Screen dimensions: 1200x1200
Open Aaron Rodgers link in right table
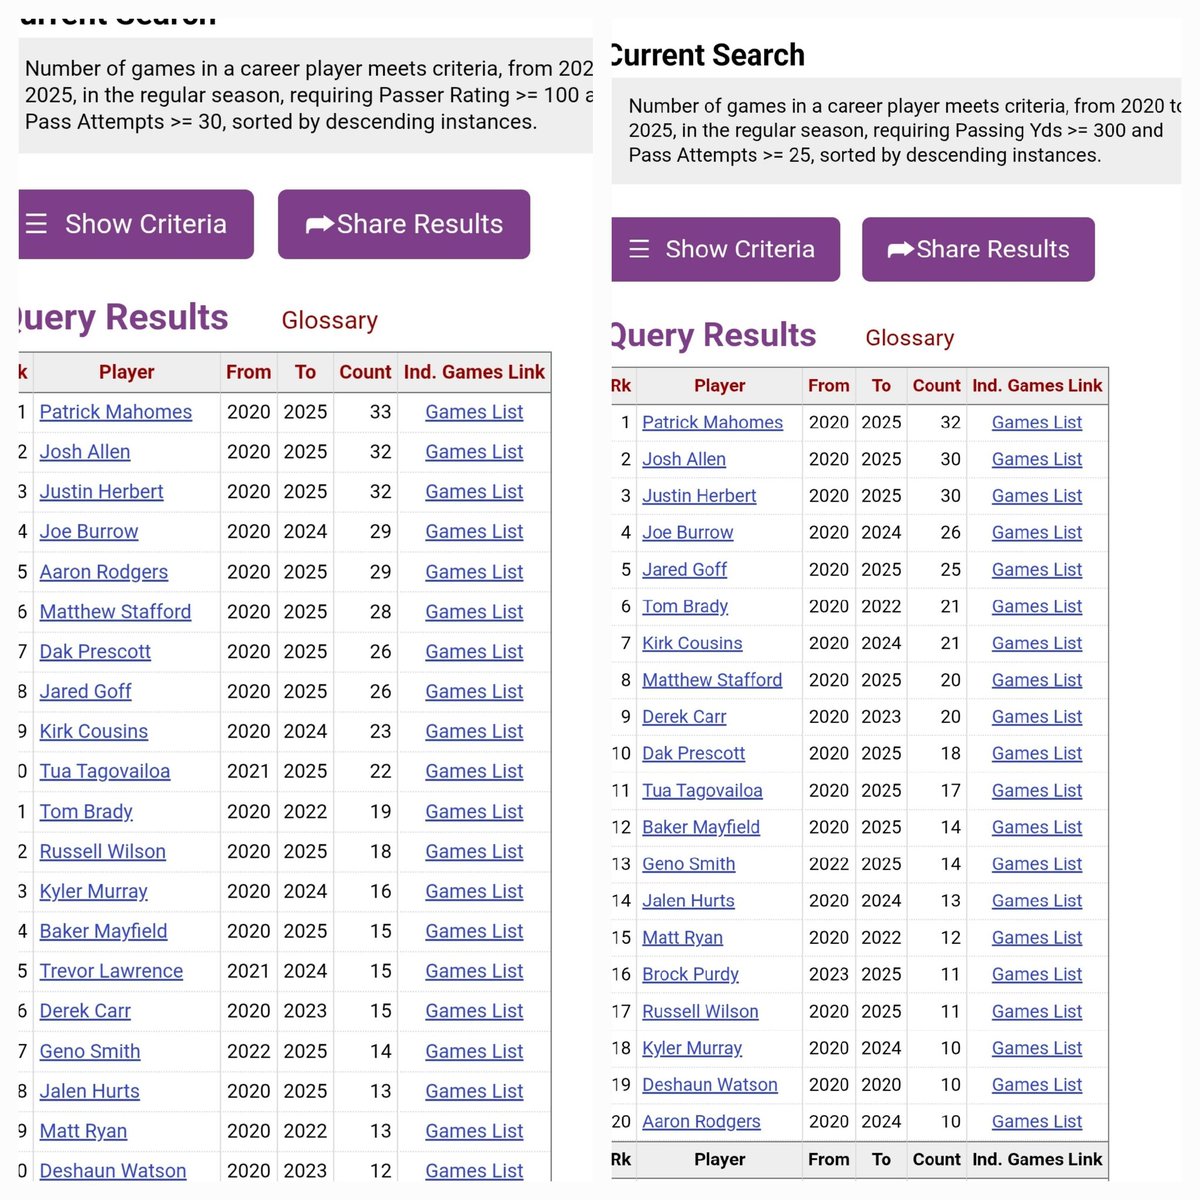point(701,1122)
